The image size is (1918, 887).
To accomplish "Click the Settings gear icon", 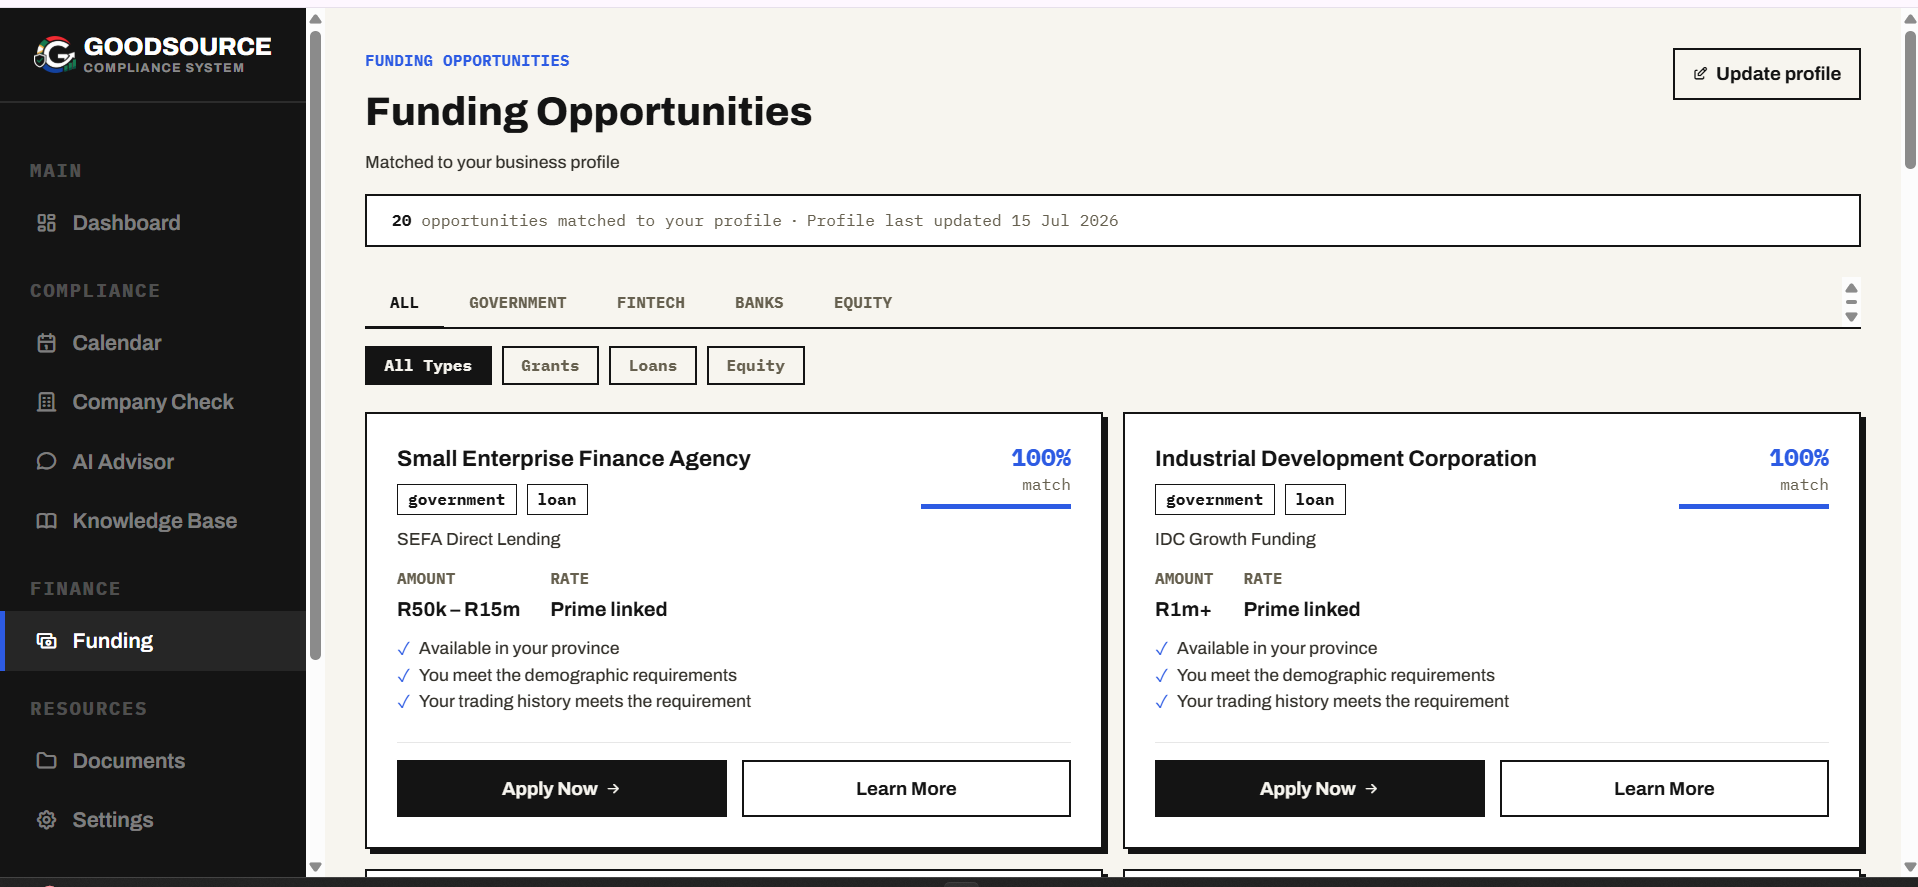I will point(46,820).
